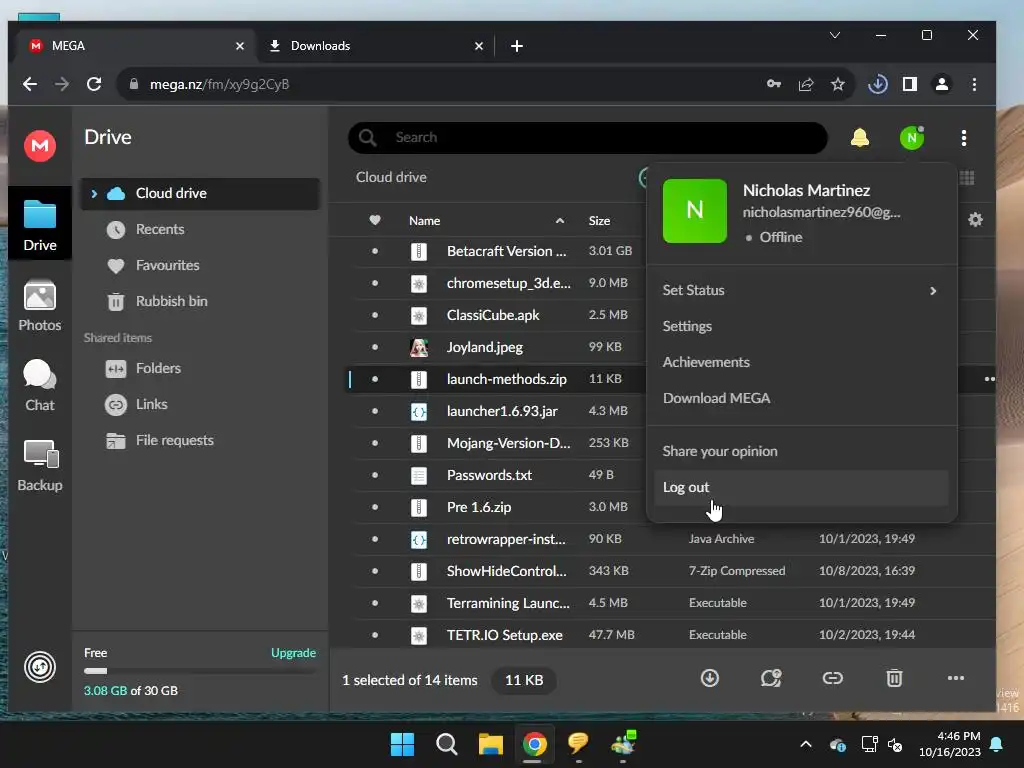Select Download MEGA menu entry
1024x768 pixels.
[x=802, y=398]
